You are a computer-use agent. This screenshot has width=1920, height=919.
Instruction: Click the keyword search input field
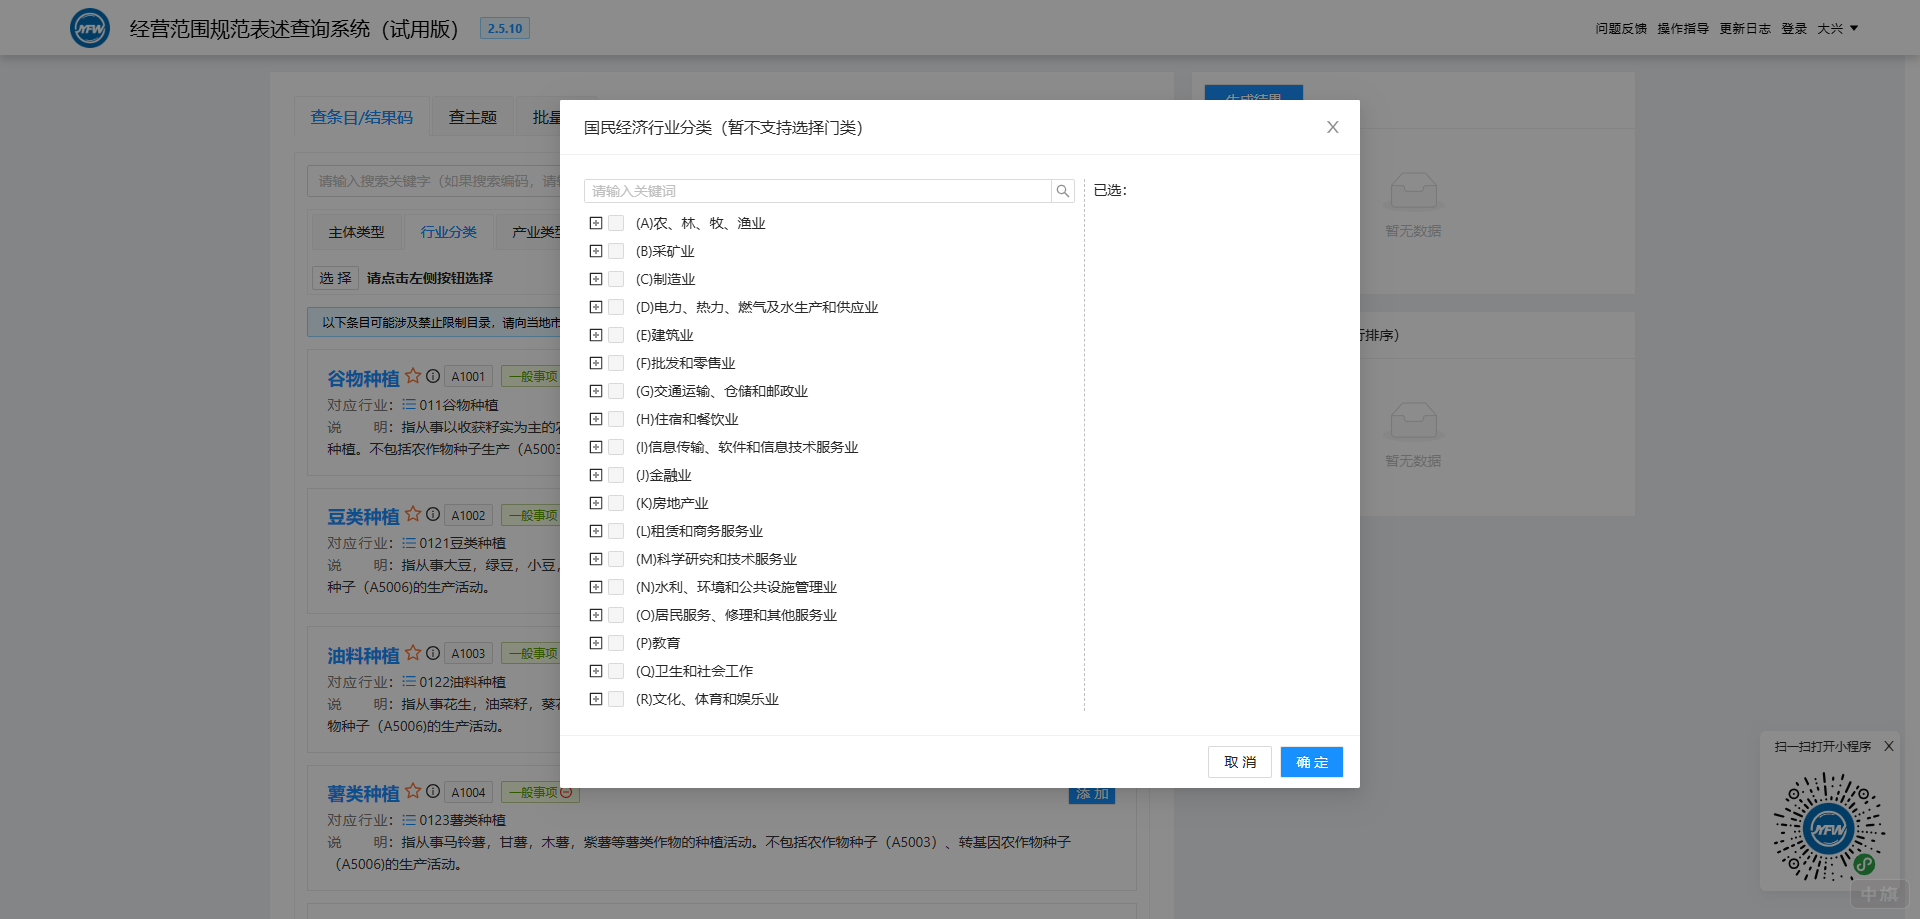815,190
